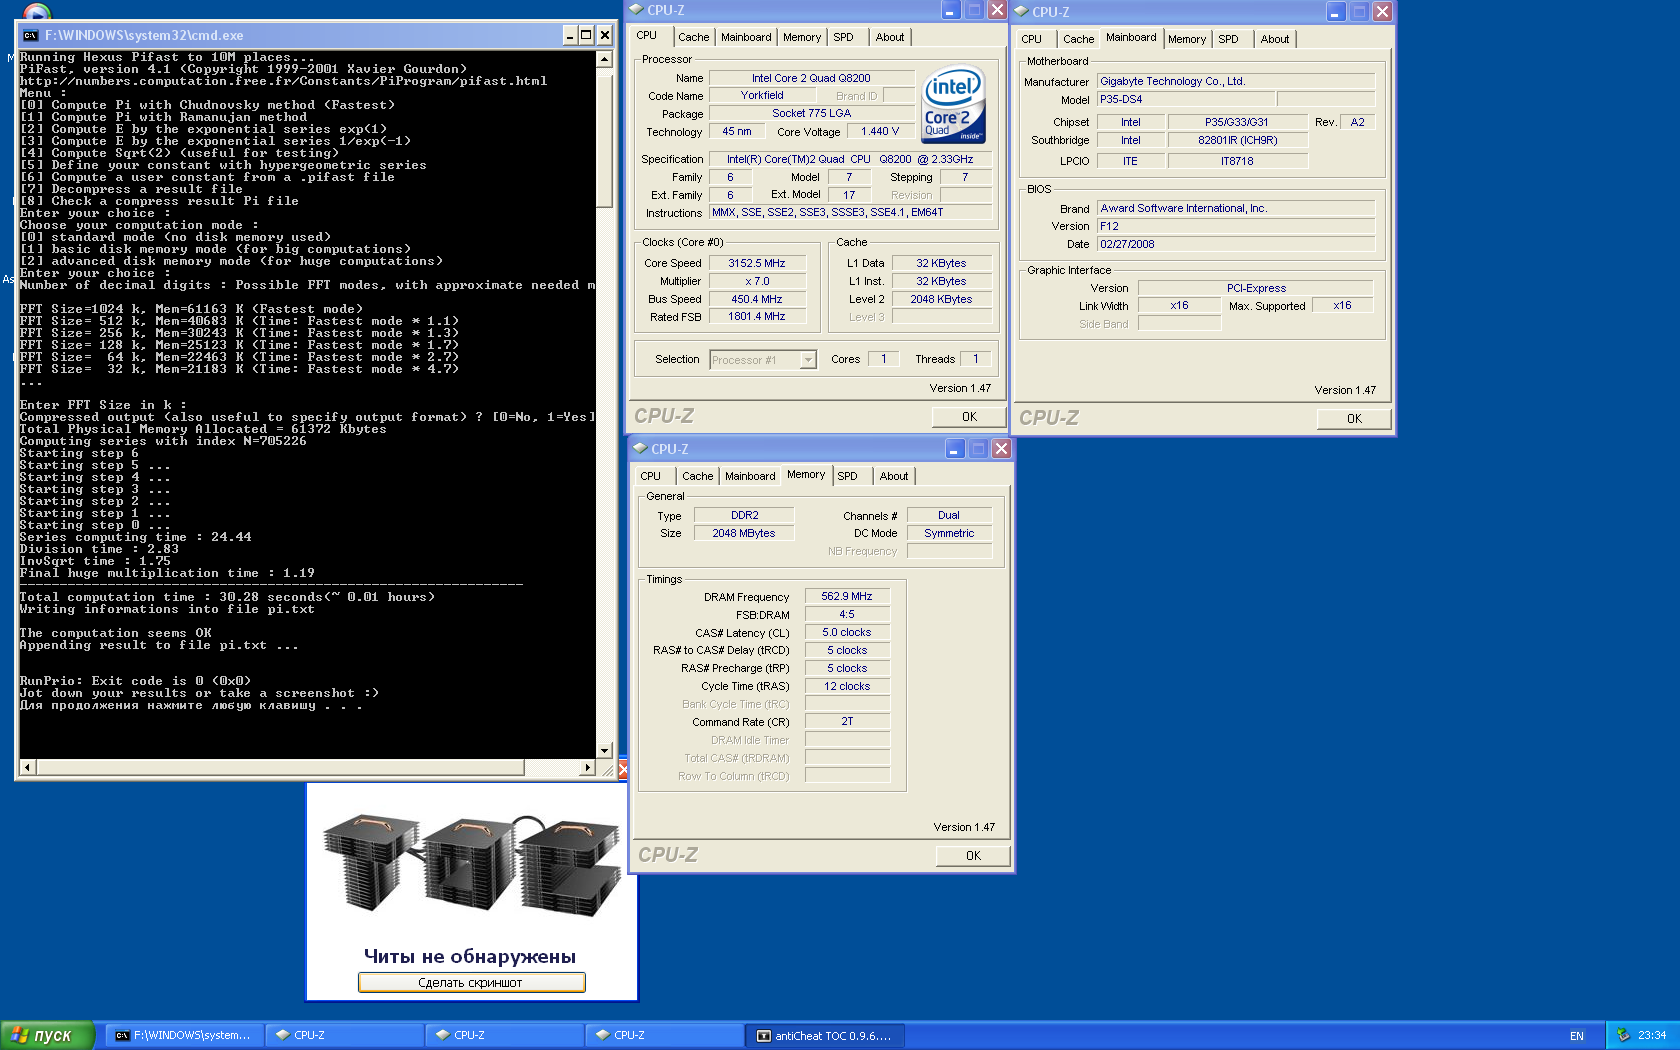Viewport: 1680px width, 1050px height.
Task: Click cmd vertical scrollbar up arrow
Action: coord(604,59)
